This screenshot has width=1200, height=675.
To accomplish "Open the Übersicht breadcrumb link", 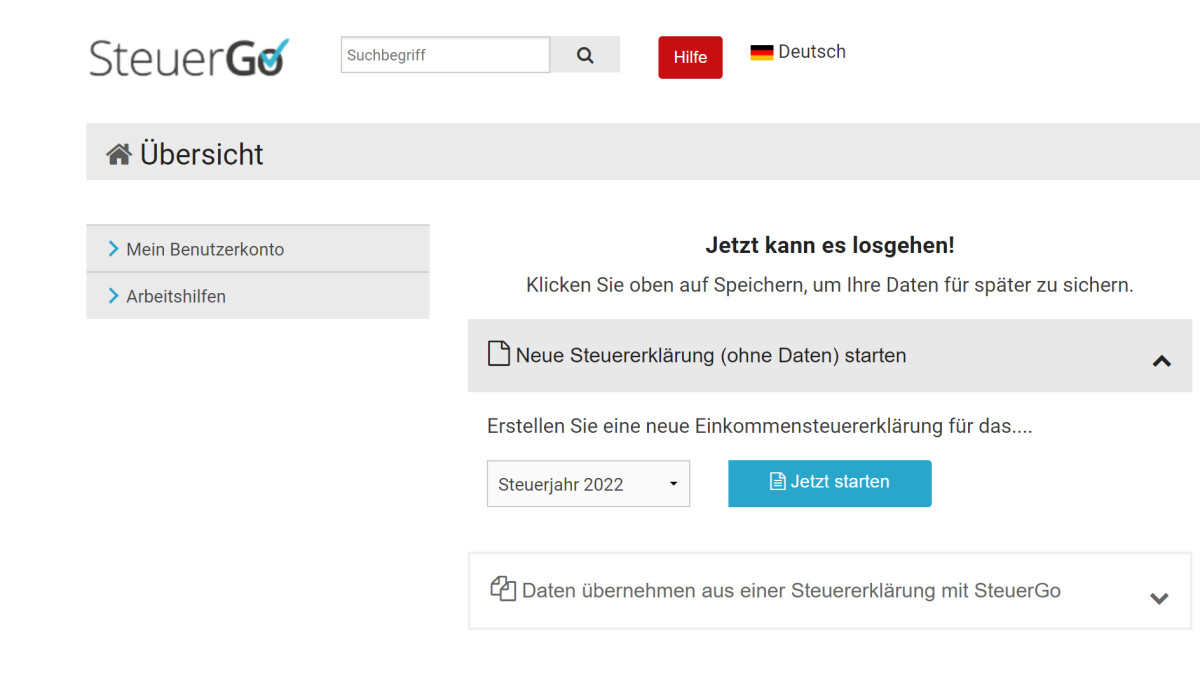I will (200, 153).
